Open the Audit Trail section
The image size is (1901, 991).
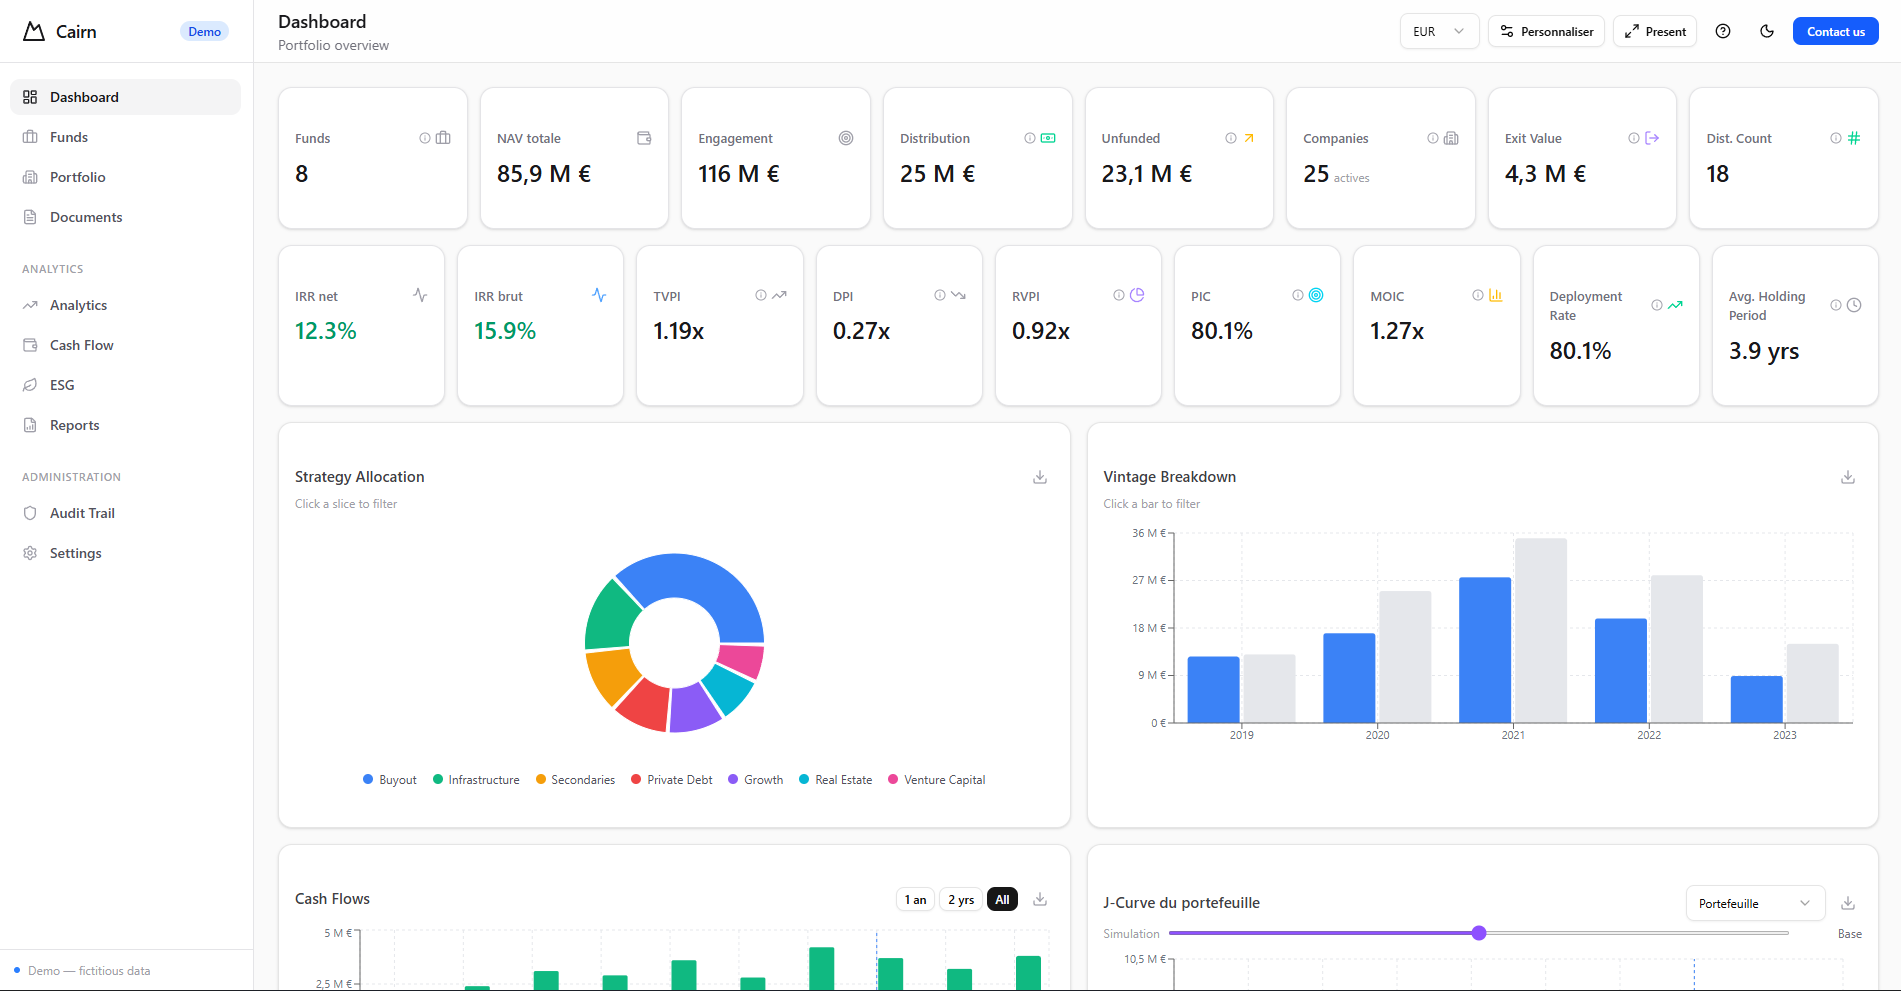pos(81,512)
